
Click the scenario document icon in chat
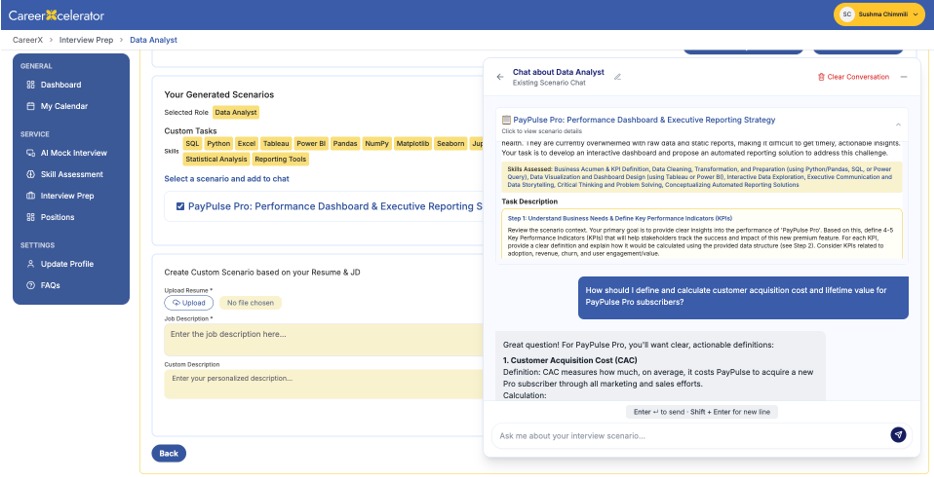[x=506, y=120]
